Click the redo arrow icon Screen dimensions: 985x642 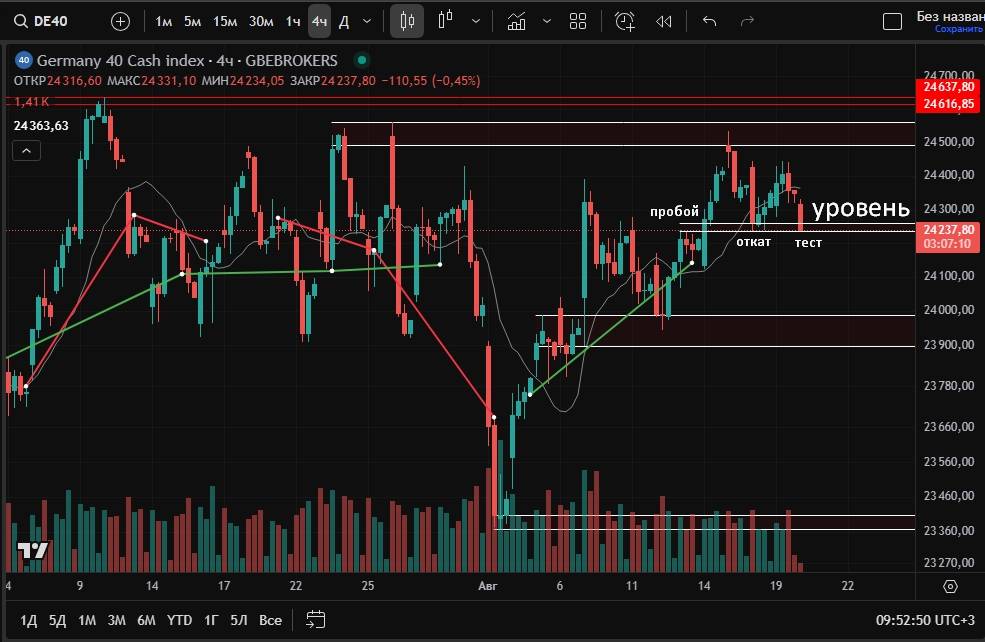[747, 21]
